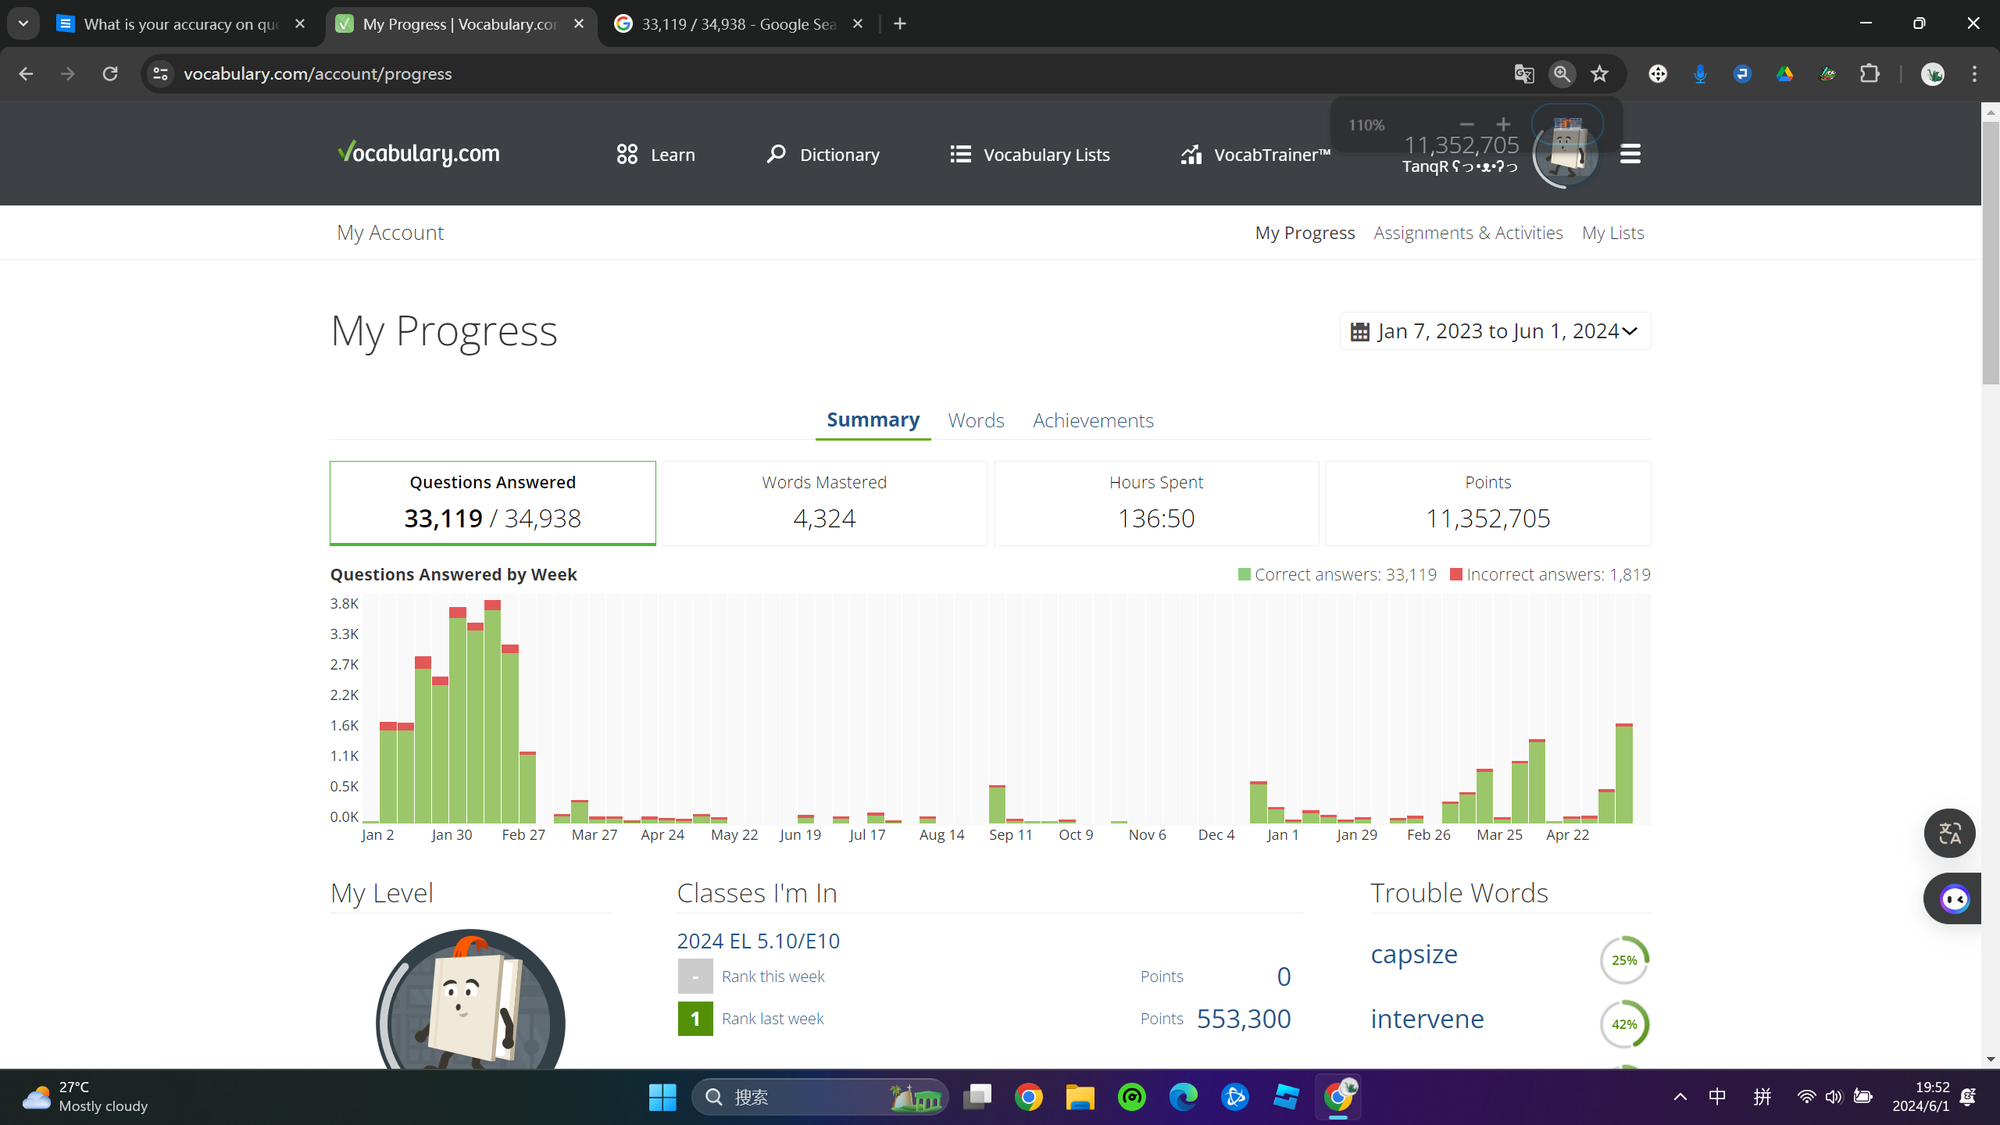Click the microphone extension icon
This screenshot has height=1125, width=2000.
[x=1700, y=74]
